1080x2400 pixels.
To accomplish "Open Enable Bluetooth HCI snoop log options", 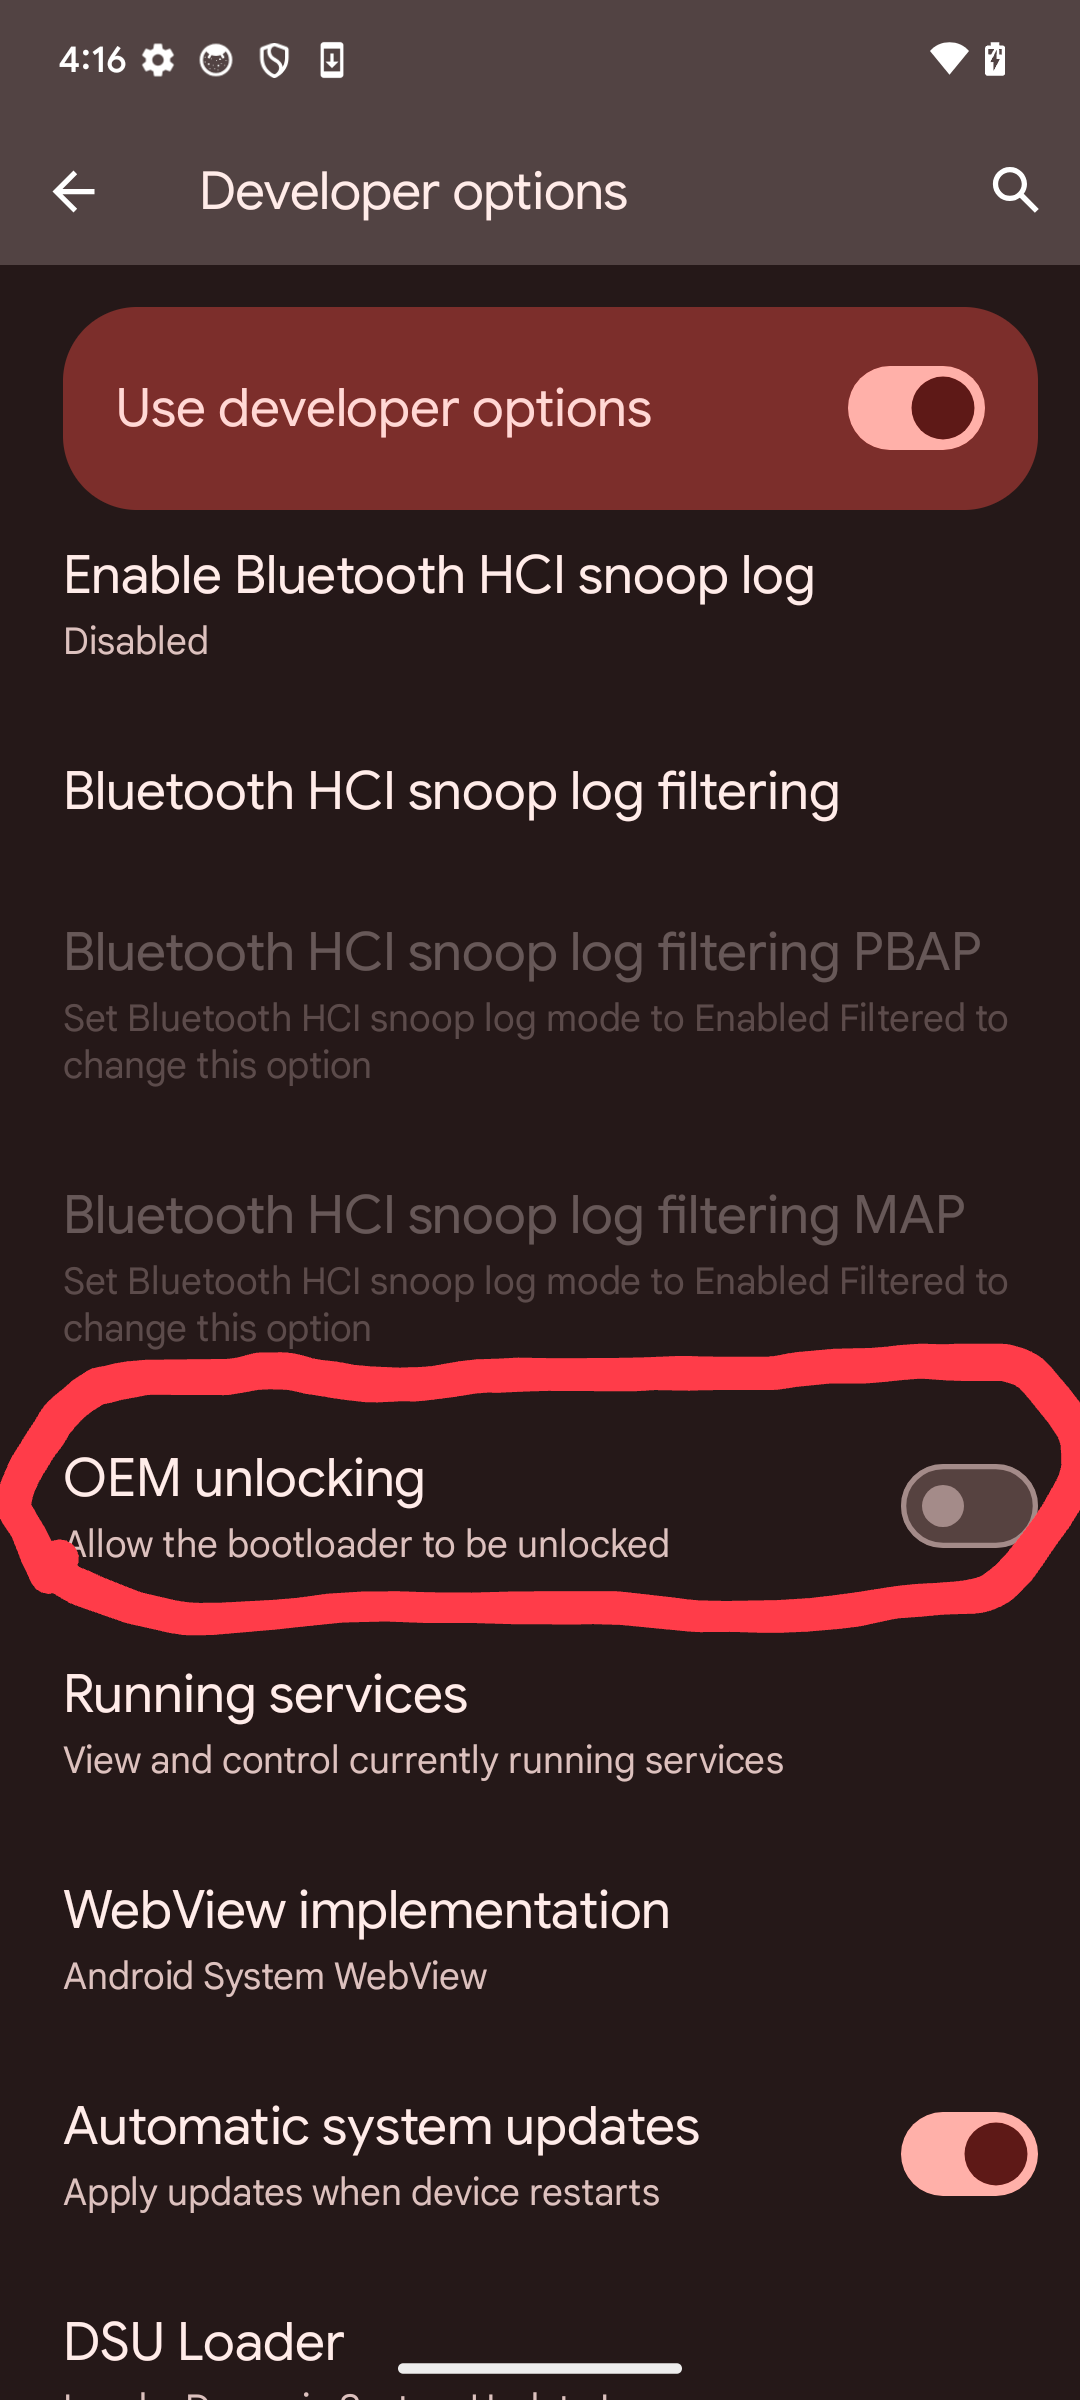I will tap(540, 605).
